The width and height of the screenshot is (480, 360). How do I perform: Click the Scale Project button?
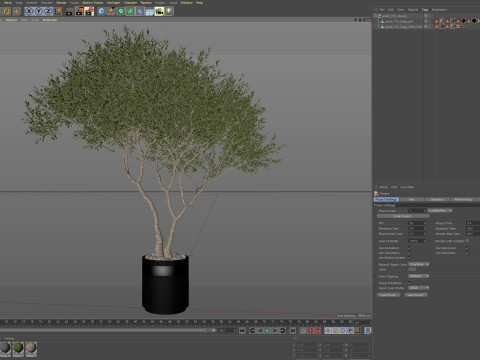[x=403, y=216]
